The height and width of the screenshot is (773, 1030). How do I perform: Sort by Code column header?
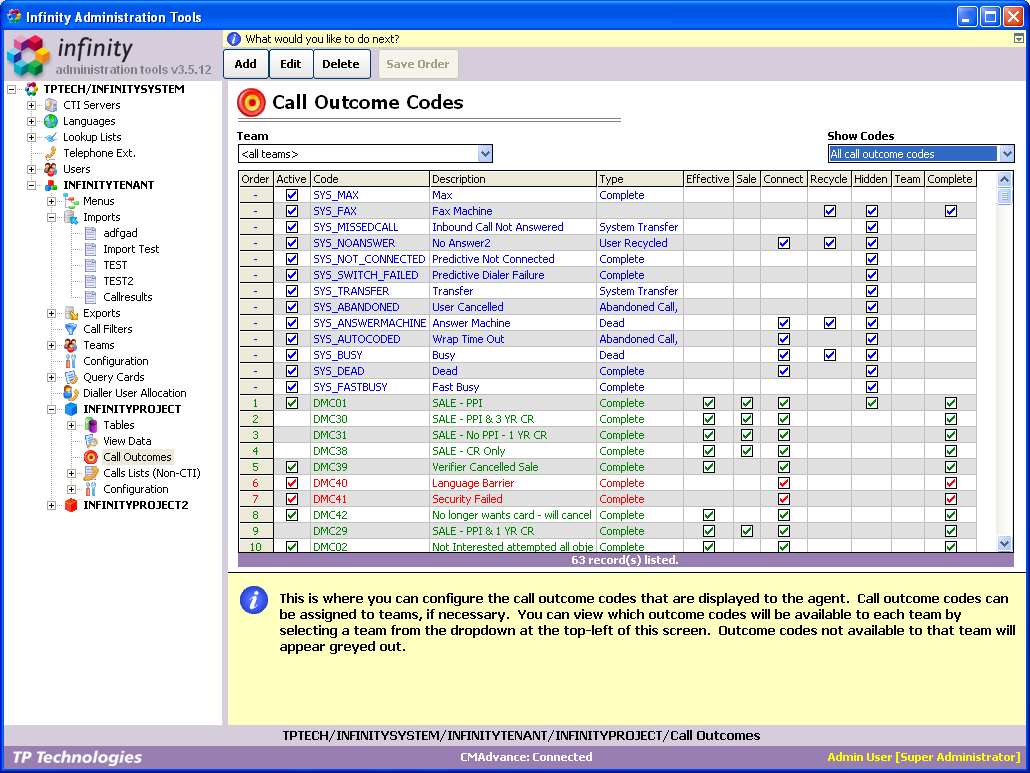pos(370,179)
